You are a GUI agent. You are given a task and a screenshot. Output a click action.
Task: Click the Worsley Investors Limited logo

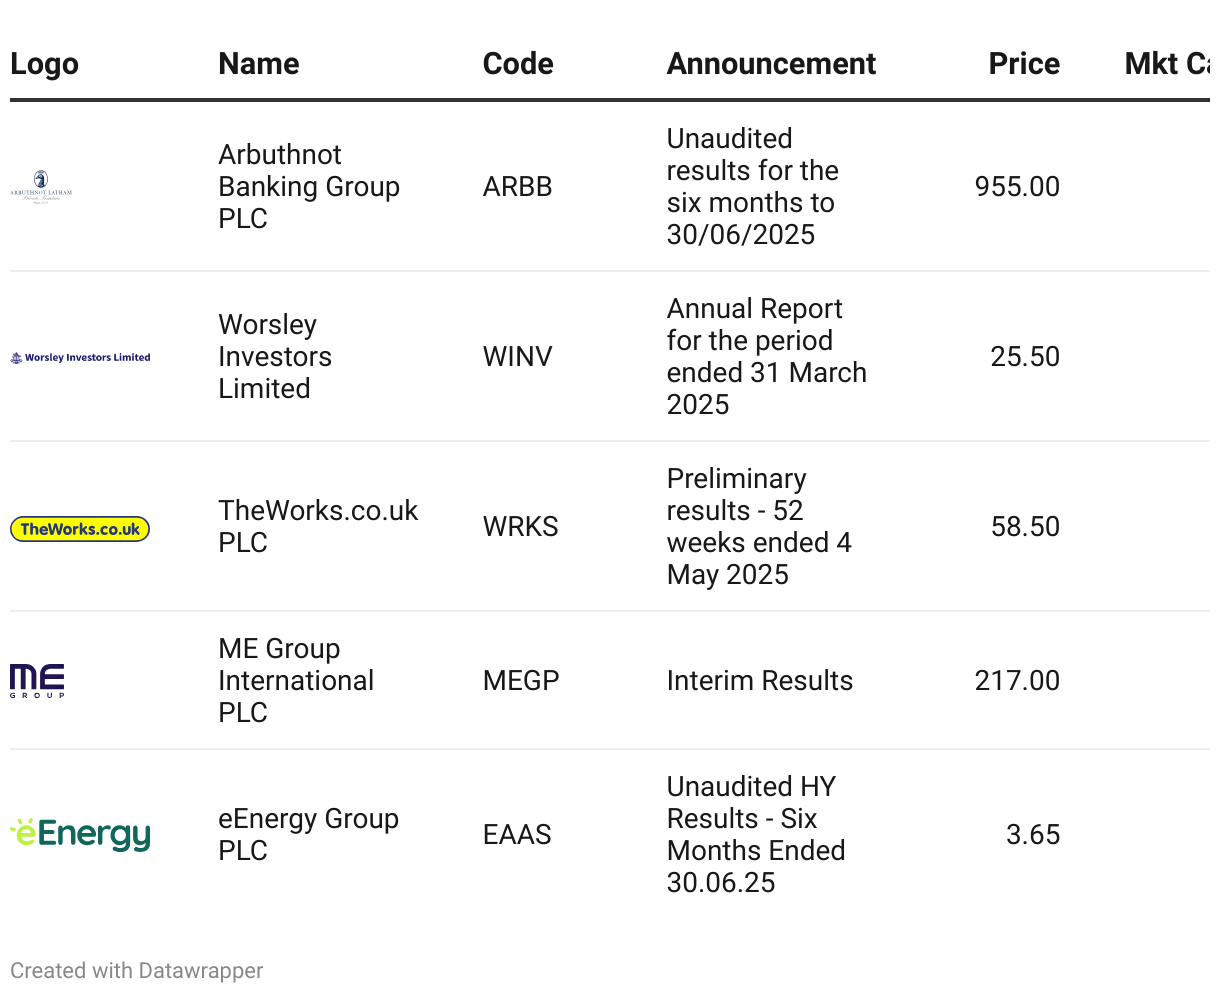click(80, 357)
